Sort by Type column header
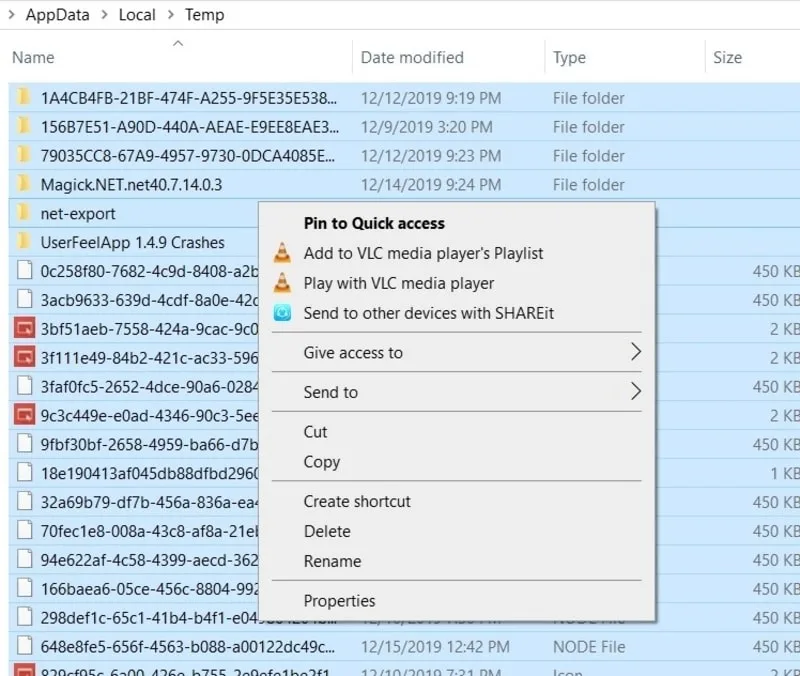This screenshot has height=676, width=800. (569, 58)
